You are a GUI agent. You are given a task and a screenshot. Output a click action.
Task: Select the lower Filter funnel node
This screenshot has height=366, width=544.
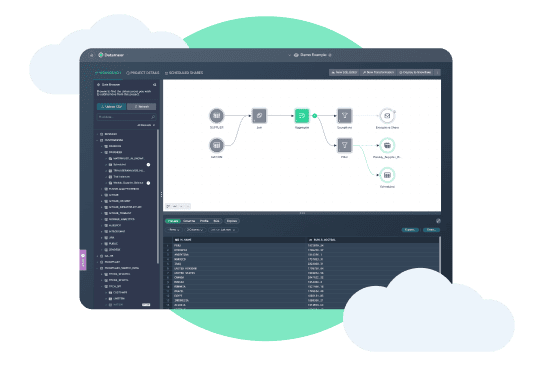[344, 145]
